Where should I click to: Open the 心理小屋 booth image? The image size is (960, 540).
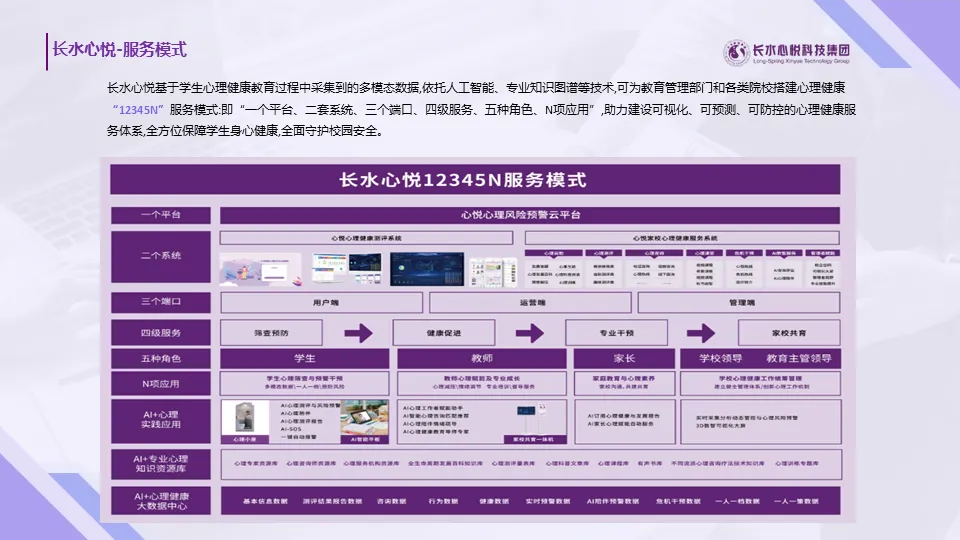point(245,421)
